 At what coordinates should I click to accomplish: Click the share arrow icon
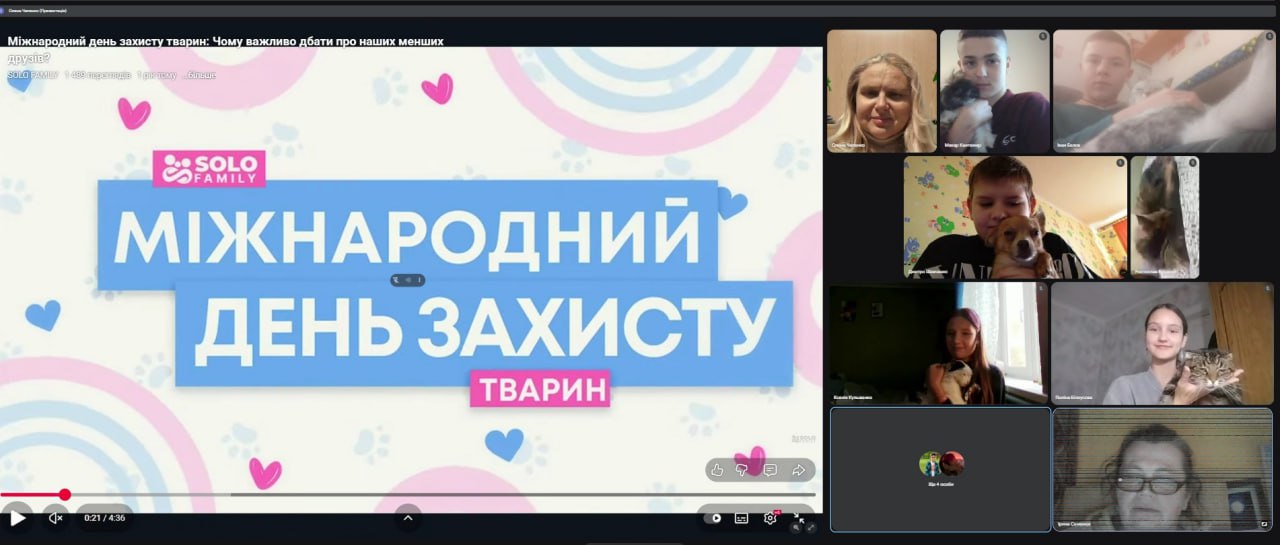coord(799,470)
